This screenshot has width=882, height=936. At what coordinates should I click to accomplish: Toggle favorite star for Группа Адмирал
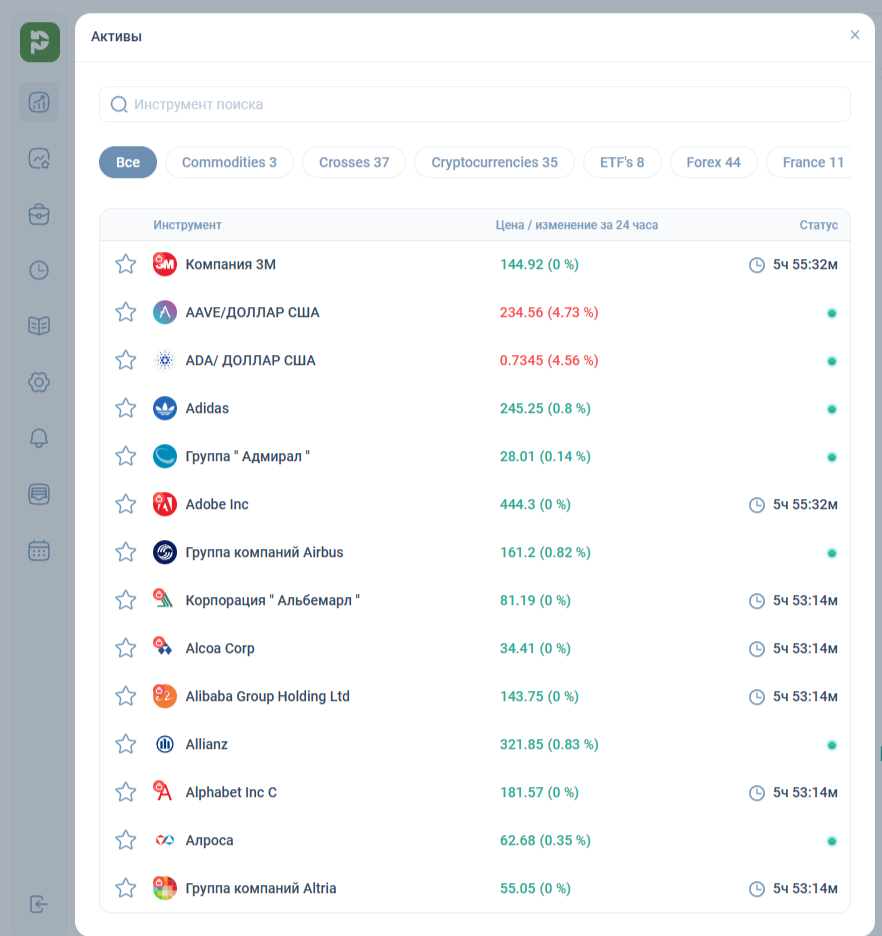click(x=126, y=456)
